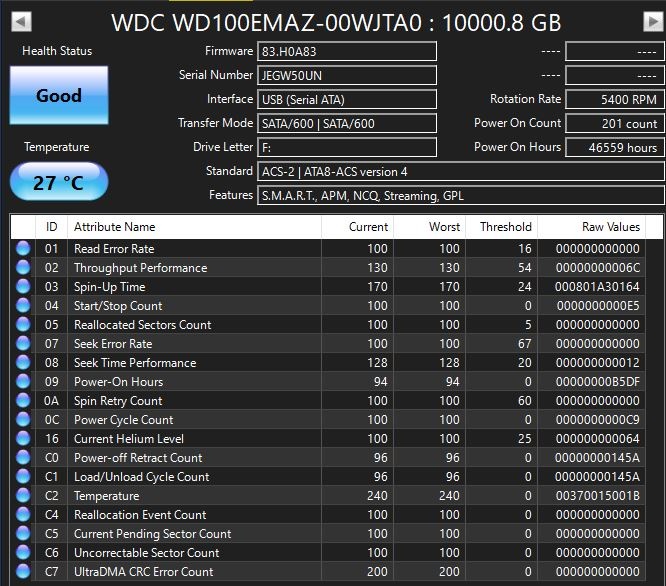This screenshot has width=666, height=586.
Task: Click status orb for Spin Retry Count
Action: pyautogui.click(x=23, y=400)
